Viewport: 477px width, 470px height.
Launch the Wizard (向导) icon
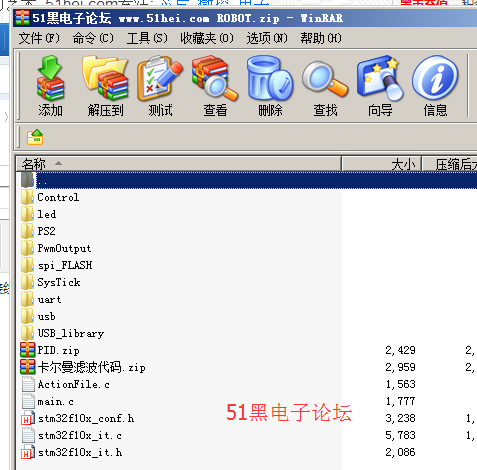380,79
